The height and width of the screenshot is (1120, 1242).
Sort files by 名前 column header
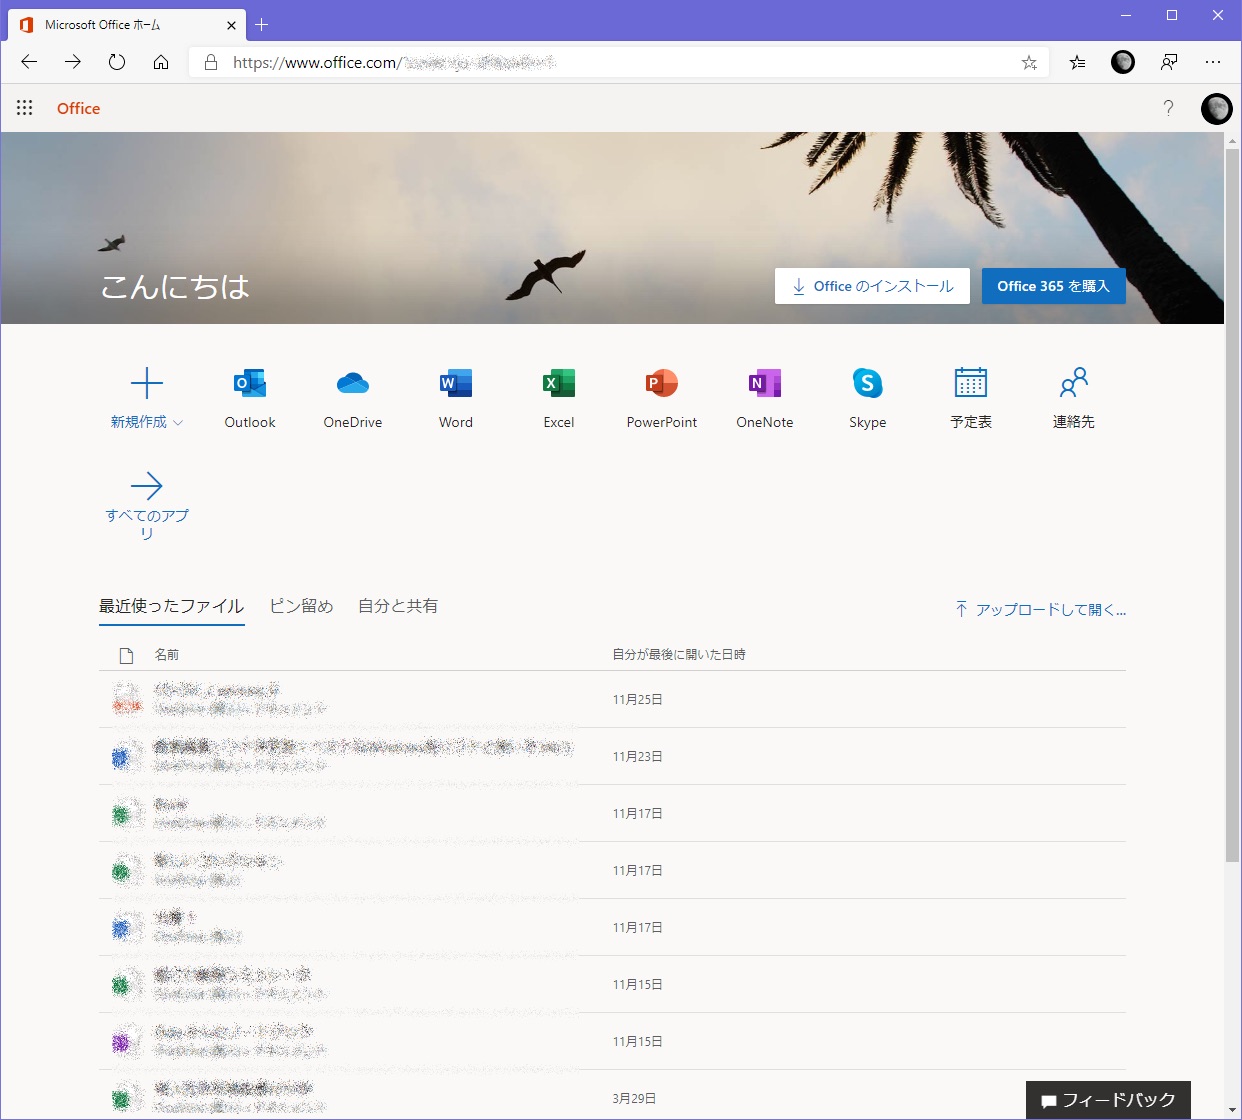(x=167, y=655)
